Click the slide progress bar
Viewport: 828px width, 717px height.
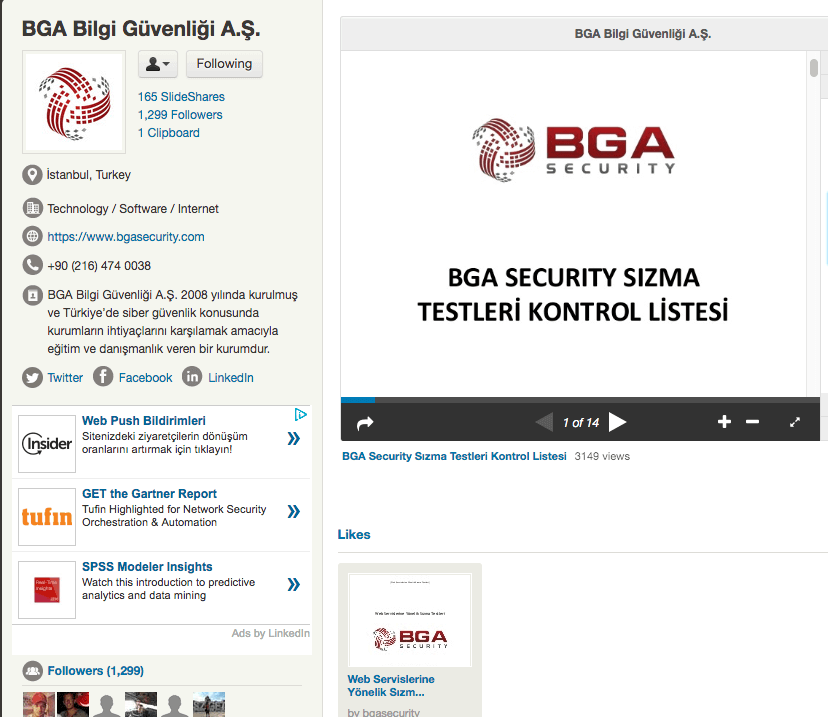pyautogui.click(x=580, y=400)
